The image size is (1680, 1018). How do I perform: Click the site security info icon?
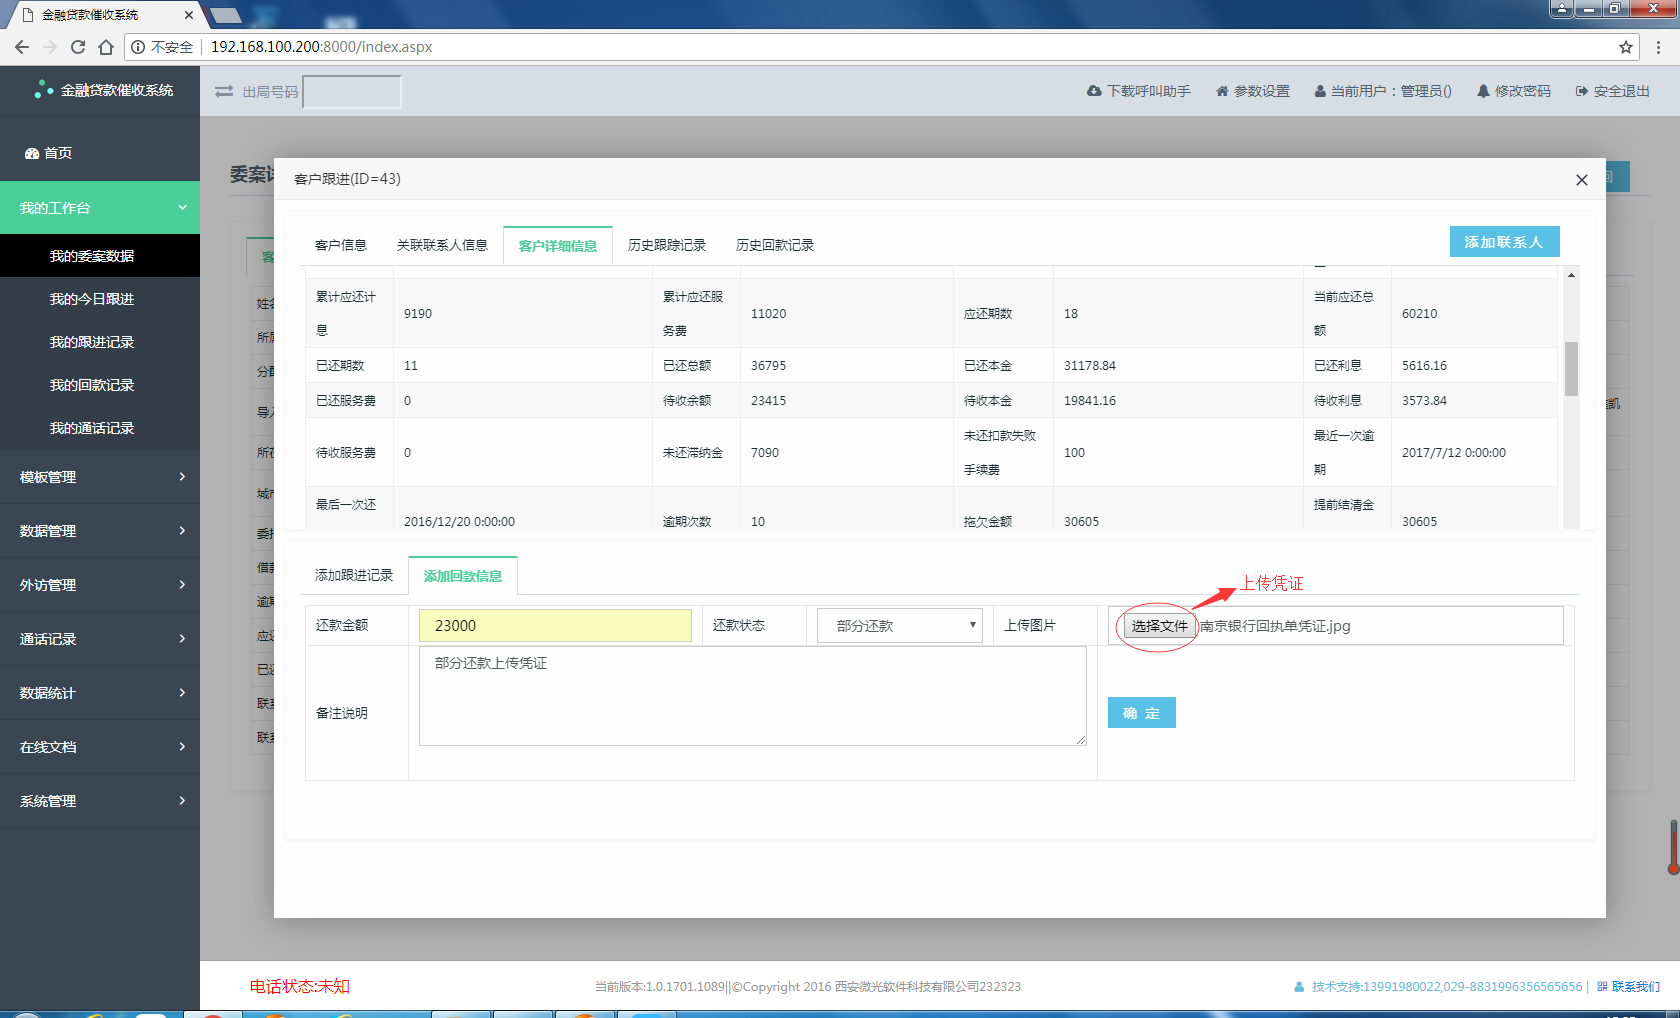click(138, 47)
